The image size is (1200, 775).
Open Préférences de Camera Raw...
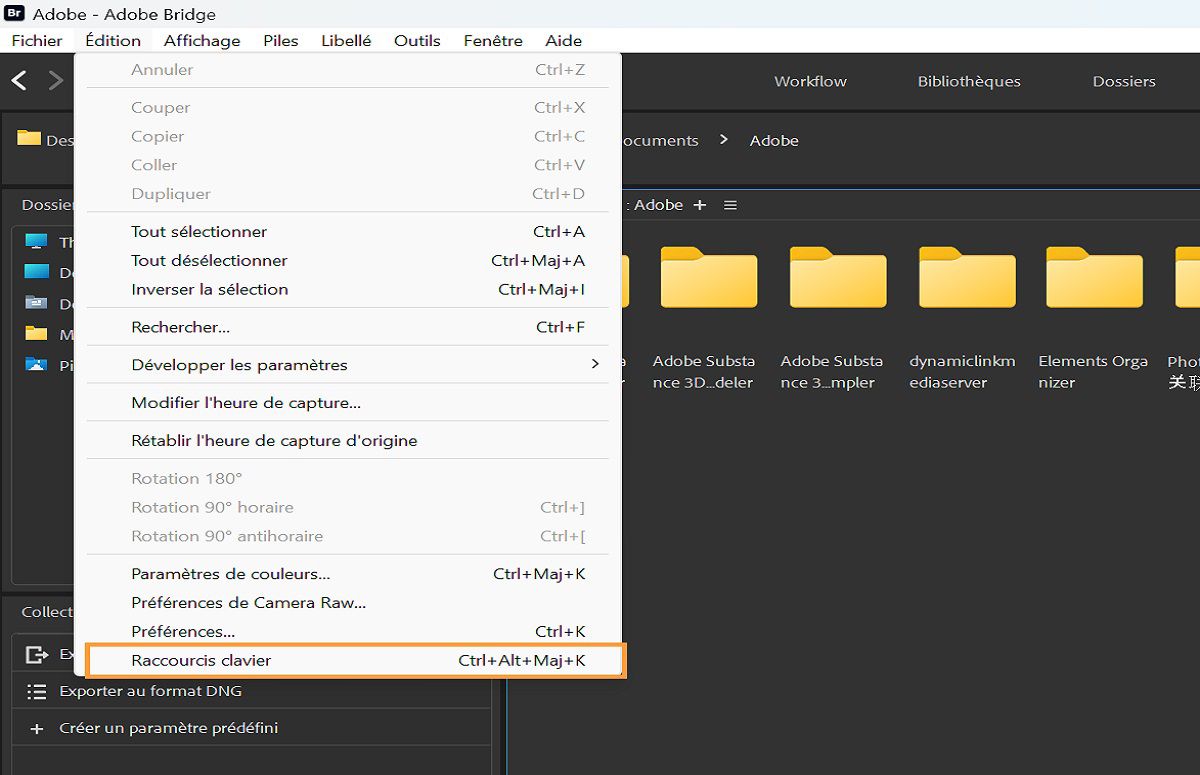348,603
